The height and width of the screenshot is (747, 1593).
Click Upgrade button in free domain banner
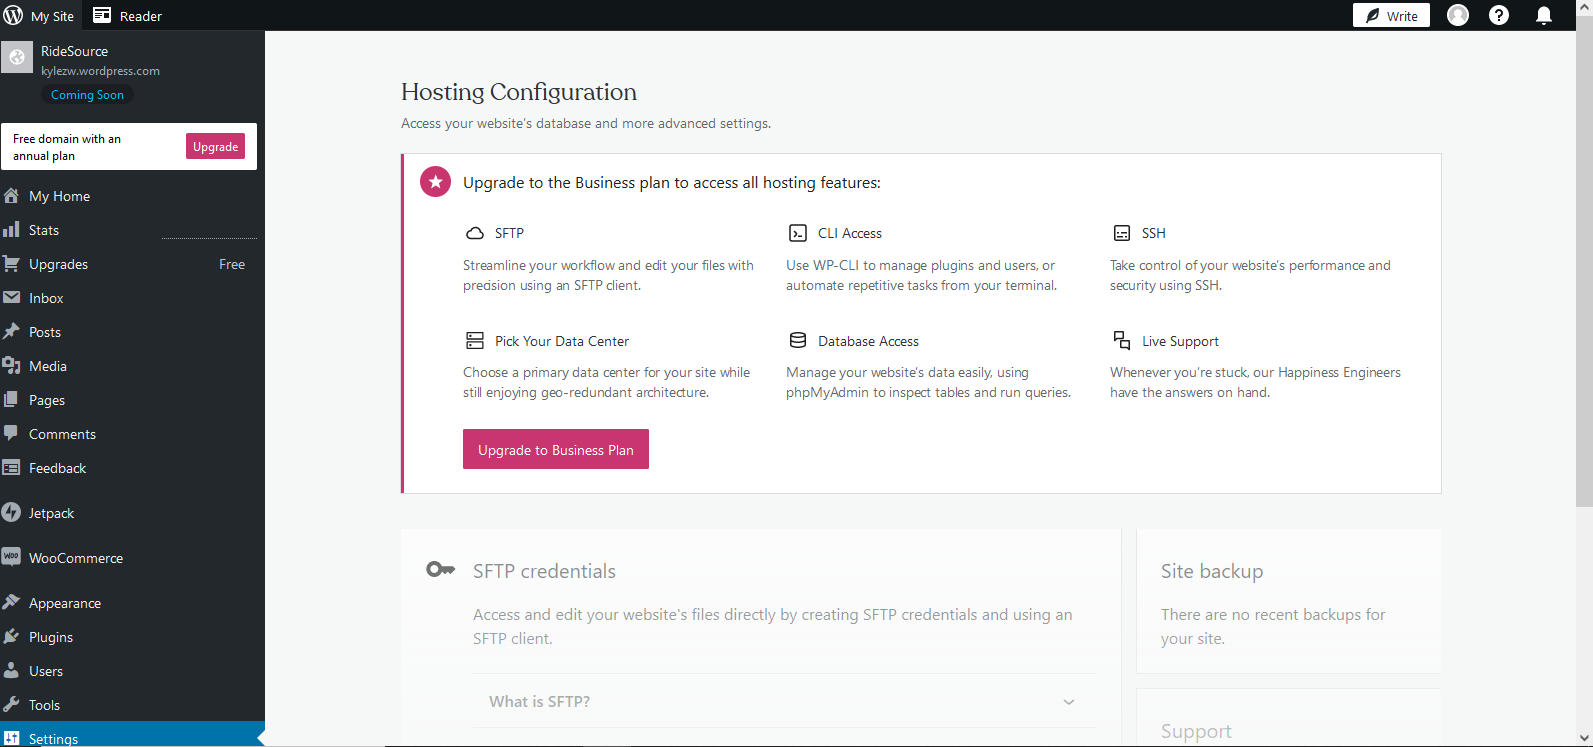tap(215, 147)
